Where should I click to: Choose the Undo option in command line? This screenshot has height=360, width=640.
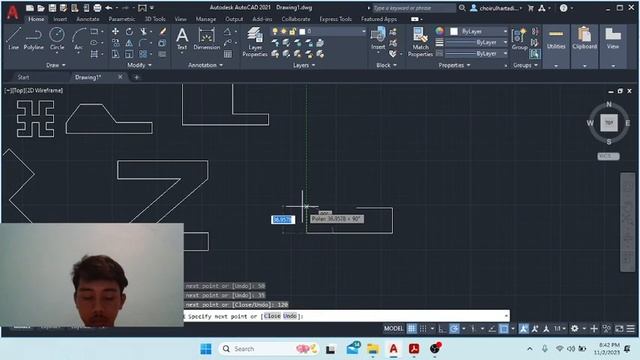pyautogui.click(x=290, y=316)
